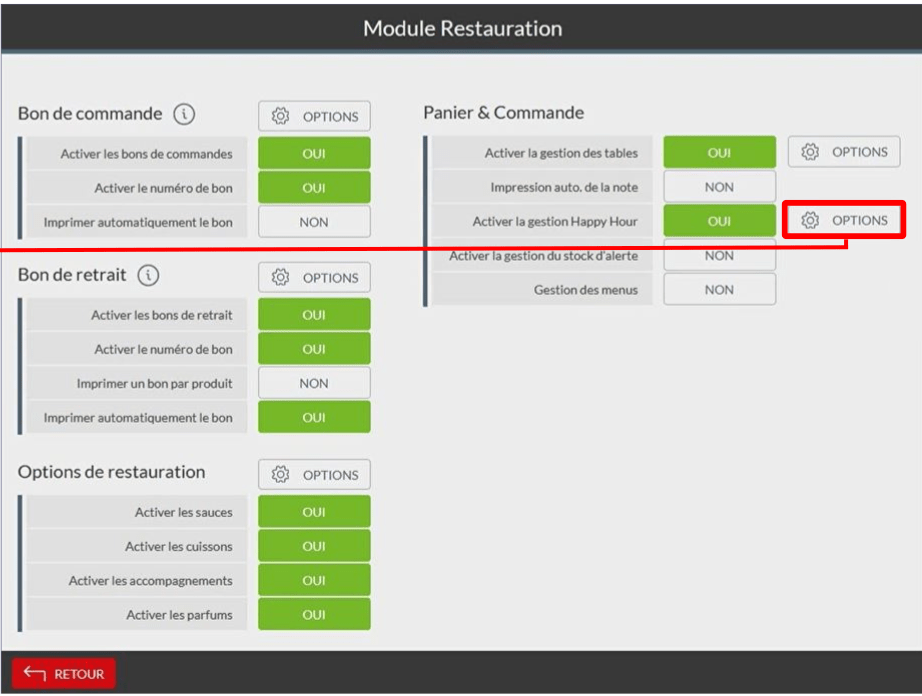Open OPTIONS for Bon de commande
This screenshot has height=696, width=922.
click(x=314, y=116)
